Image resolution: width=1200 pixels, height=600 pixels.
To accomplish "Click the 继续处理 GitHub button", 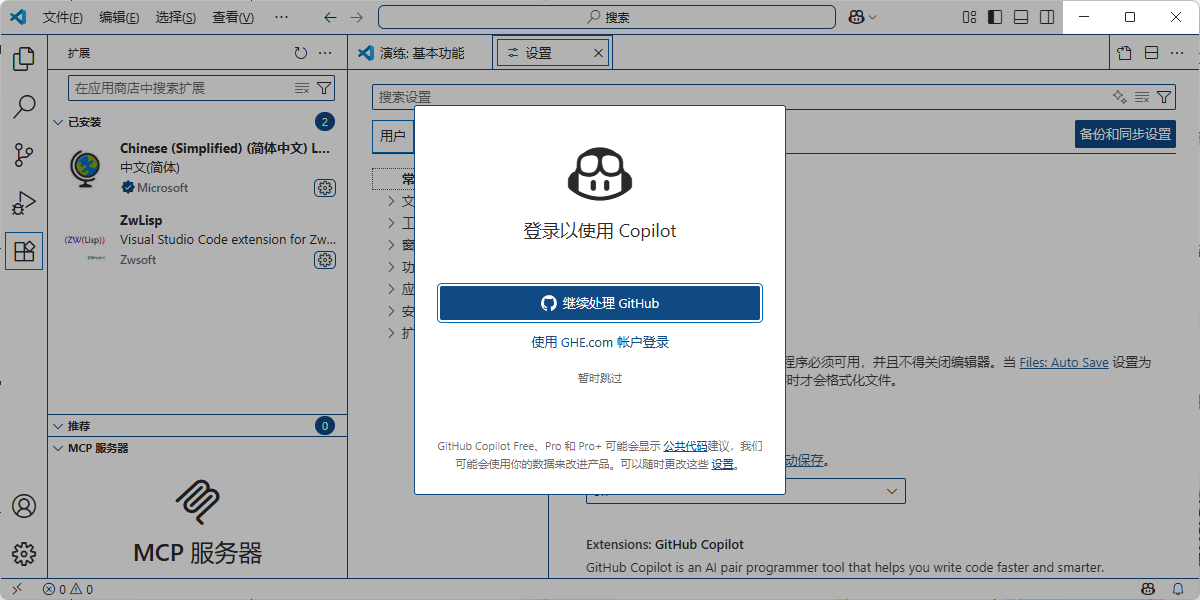I will click(x=600, y=303).
